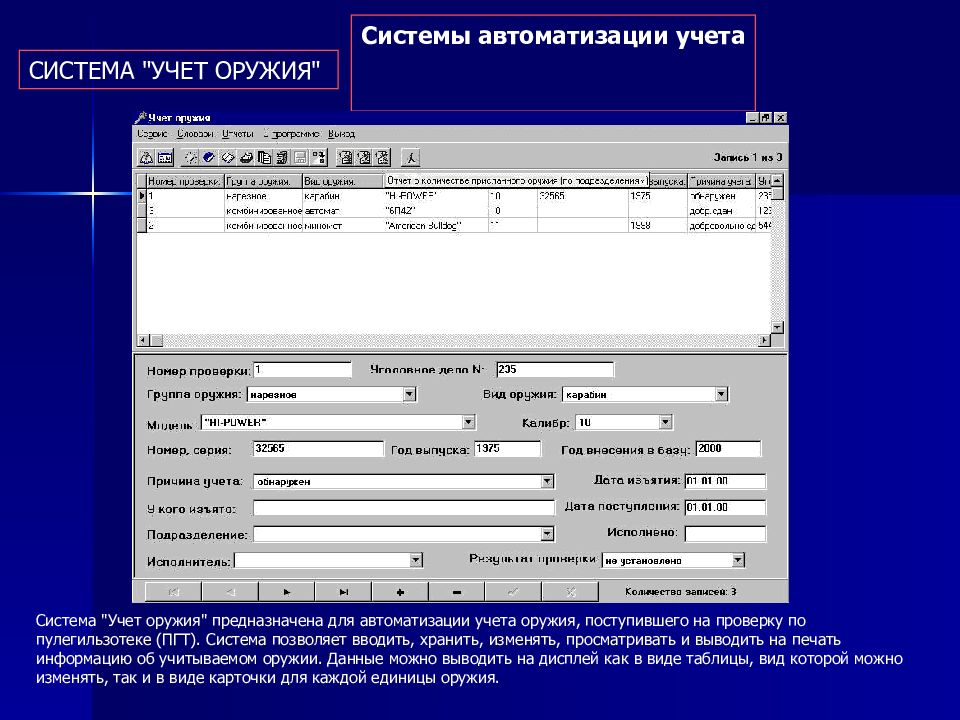Expand the Вид оружия dropdown
The width and height of the screenshot is (960, 720).
(721, 395)
